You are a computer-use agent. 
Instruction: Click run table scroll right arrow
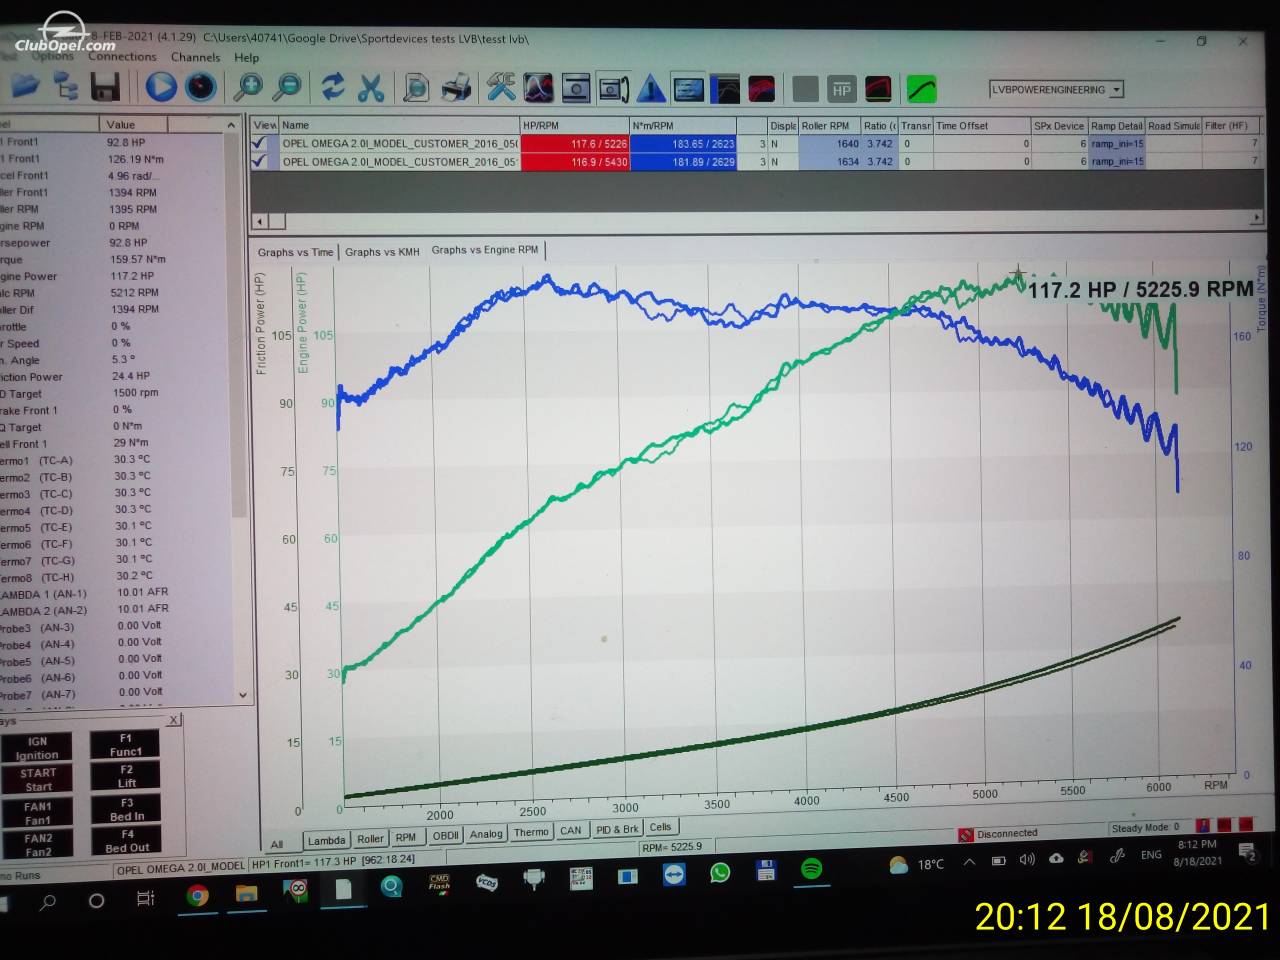pyautogui.click(x=1257, y=217)
